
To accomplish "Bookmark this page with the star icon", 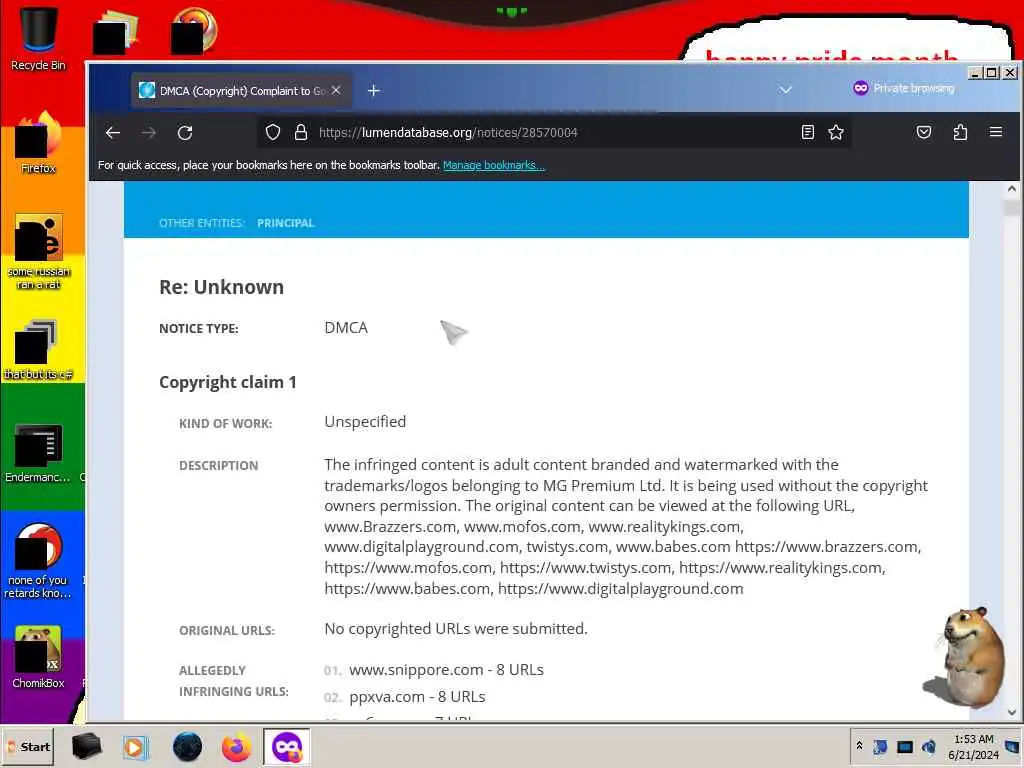I will coord(836,133).
